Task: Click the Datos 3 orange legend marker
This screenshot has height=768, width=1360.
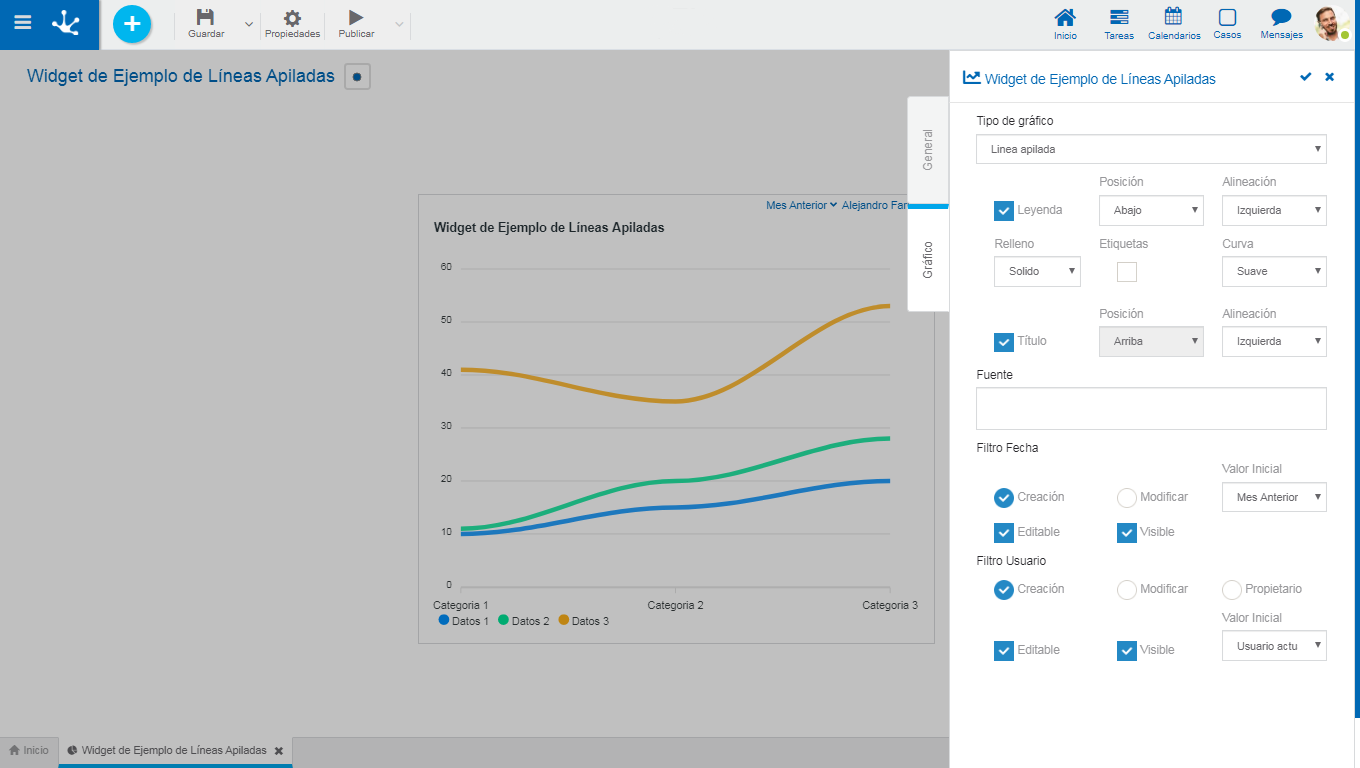Action: (x=564, y=620)
